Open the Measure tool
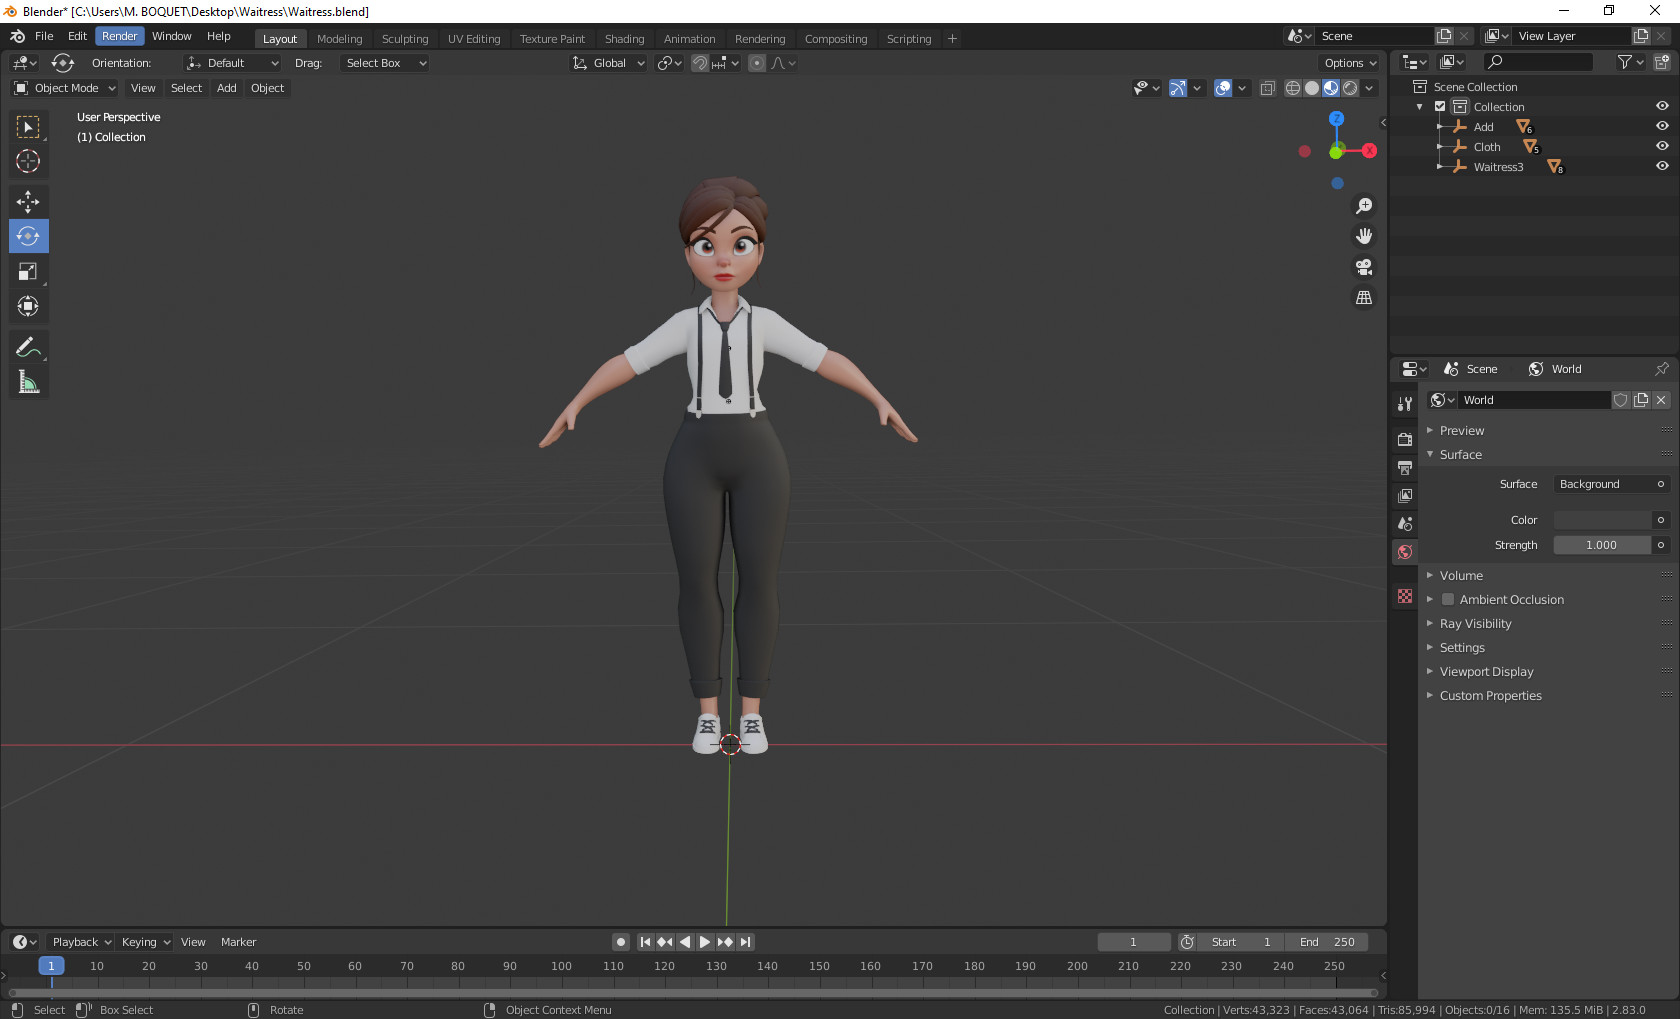The image size is (1680, 1019). tap(28, 381)
